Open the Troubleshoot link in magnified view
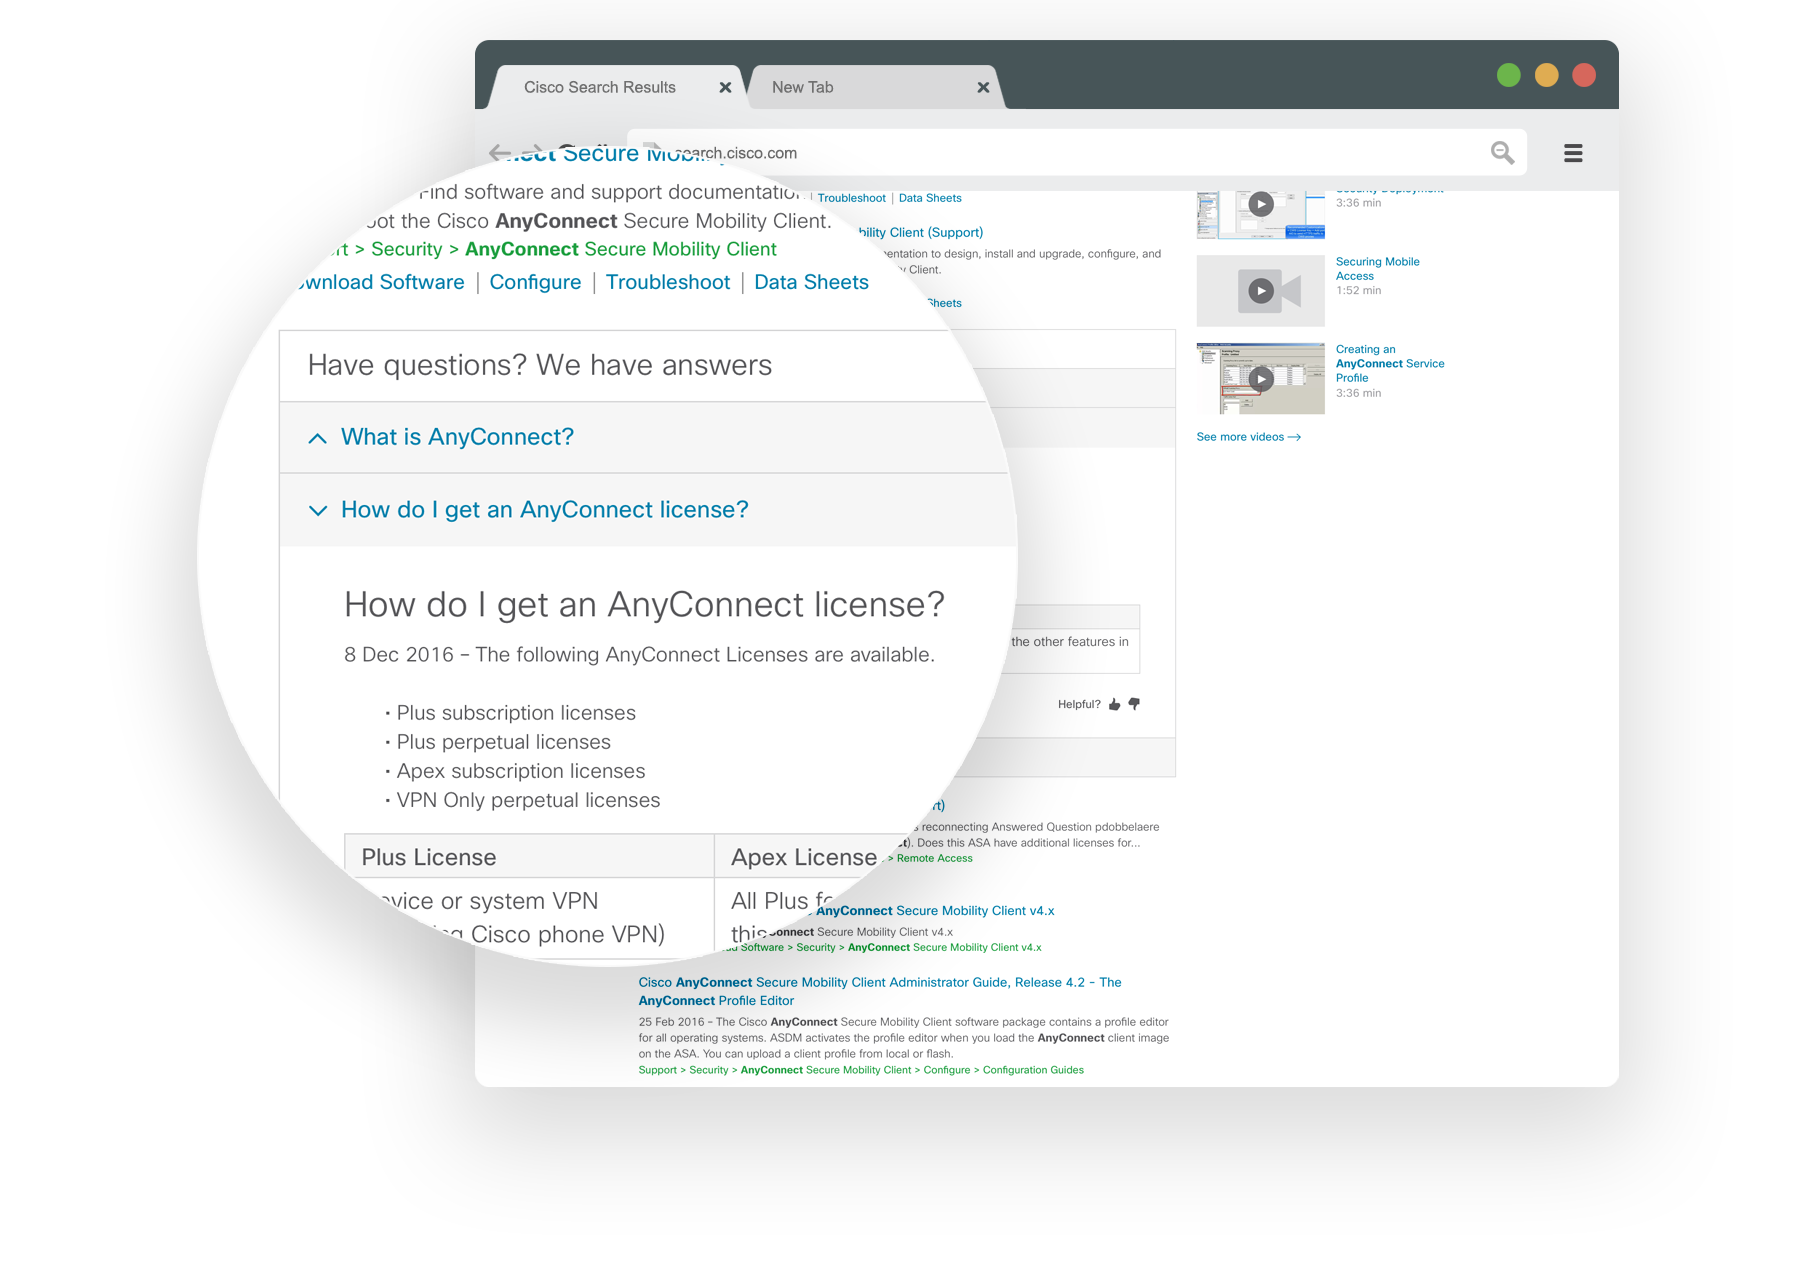This screenshot has width=1800, height=1277. click(x=668, y=282)
